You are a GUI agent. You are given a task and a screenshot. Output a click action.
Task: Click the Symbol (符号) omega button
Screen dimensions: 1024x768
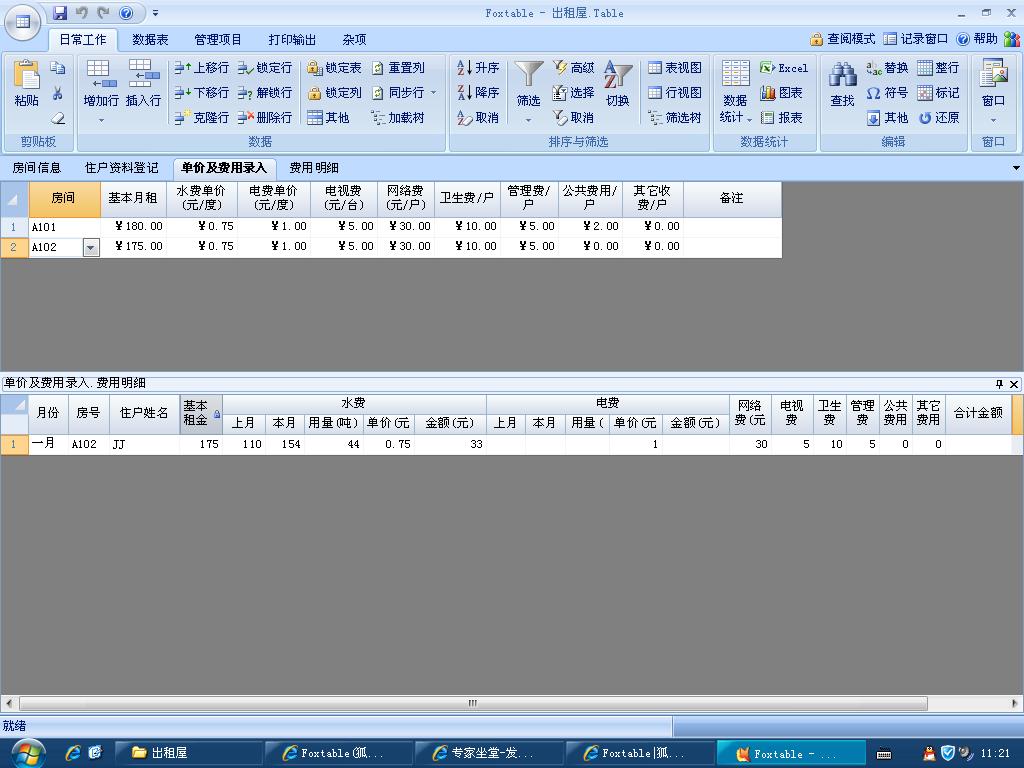(x=887, y=93)
